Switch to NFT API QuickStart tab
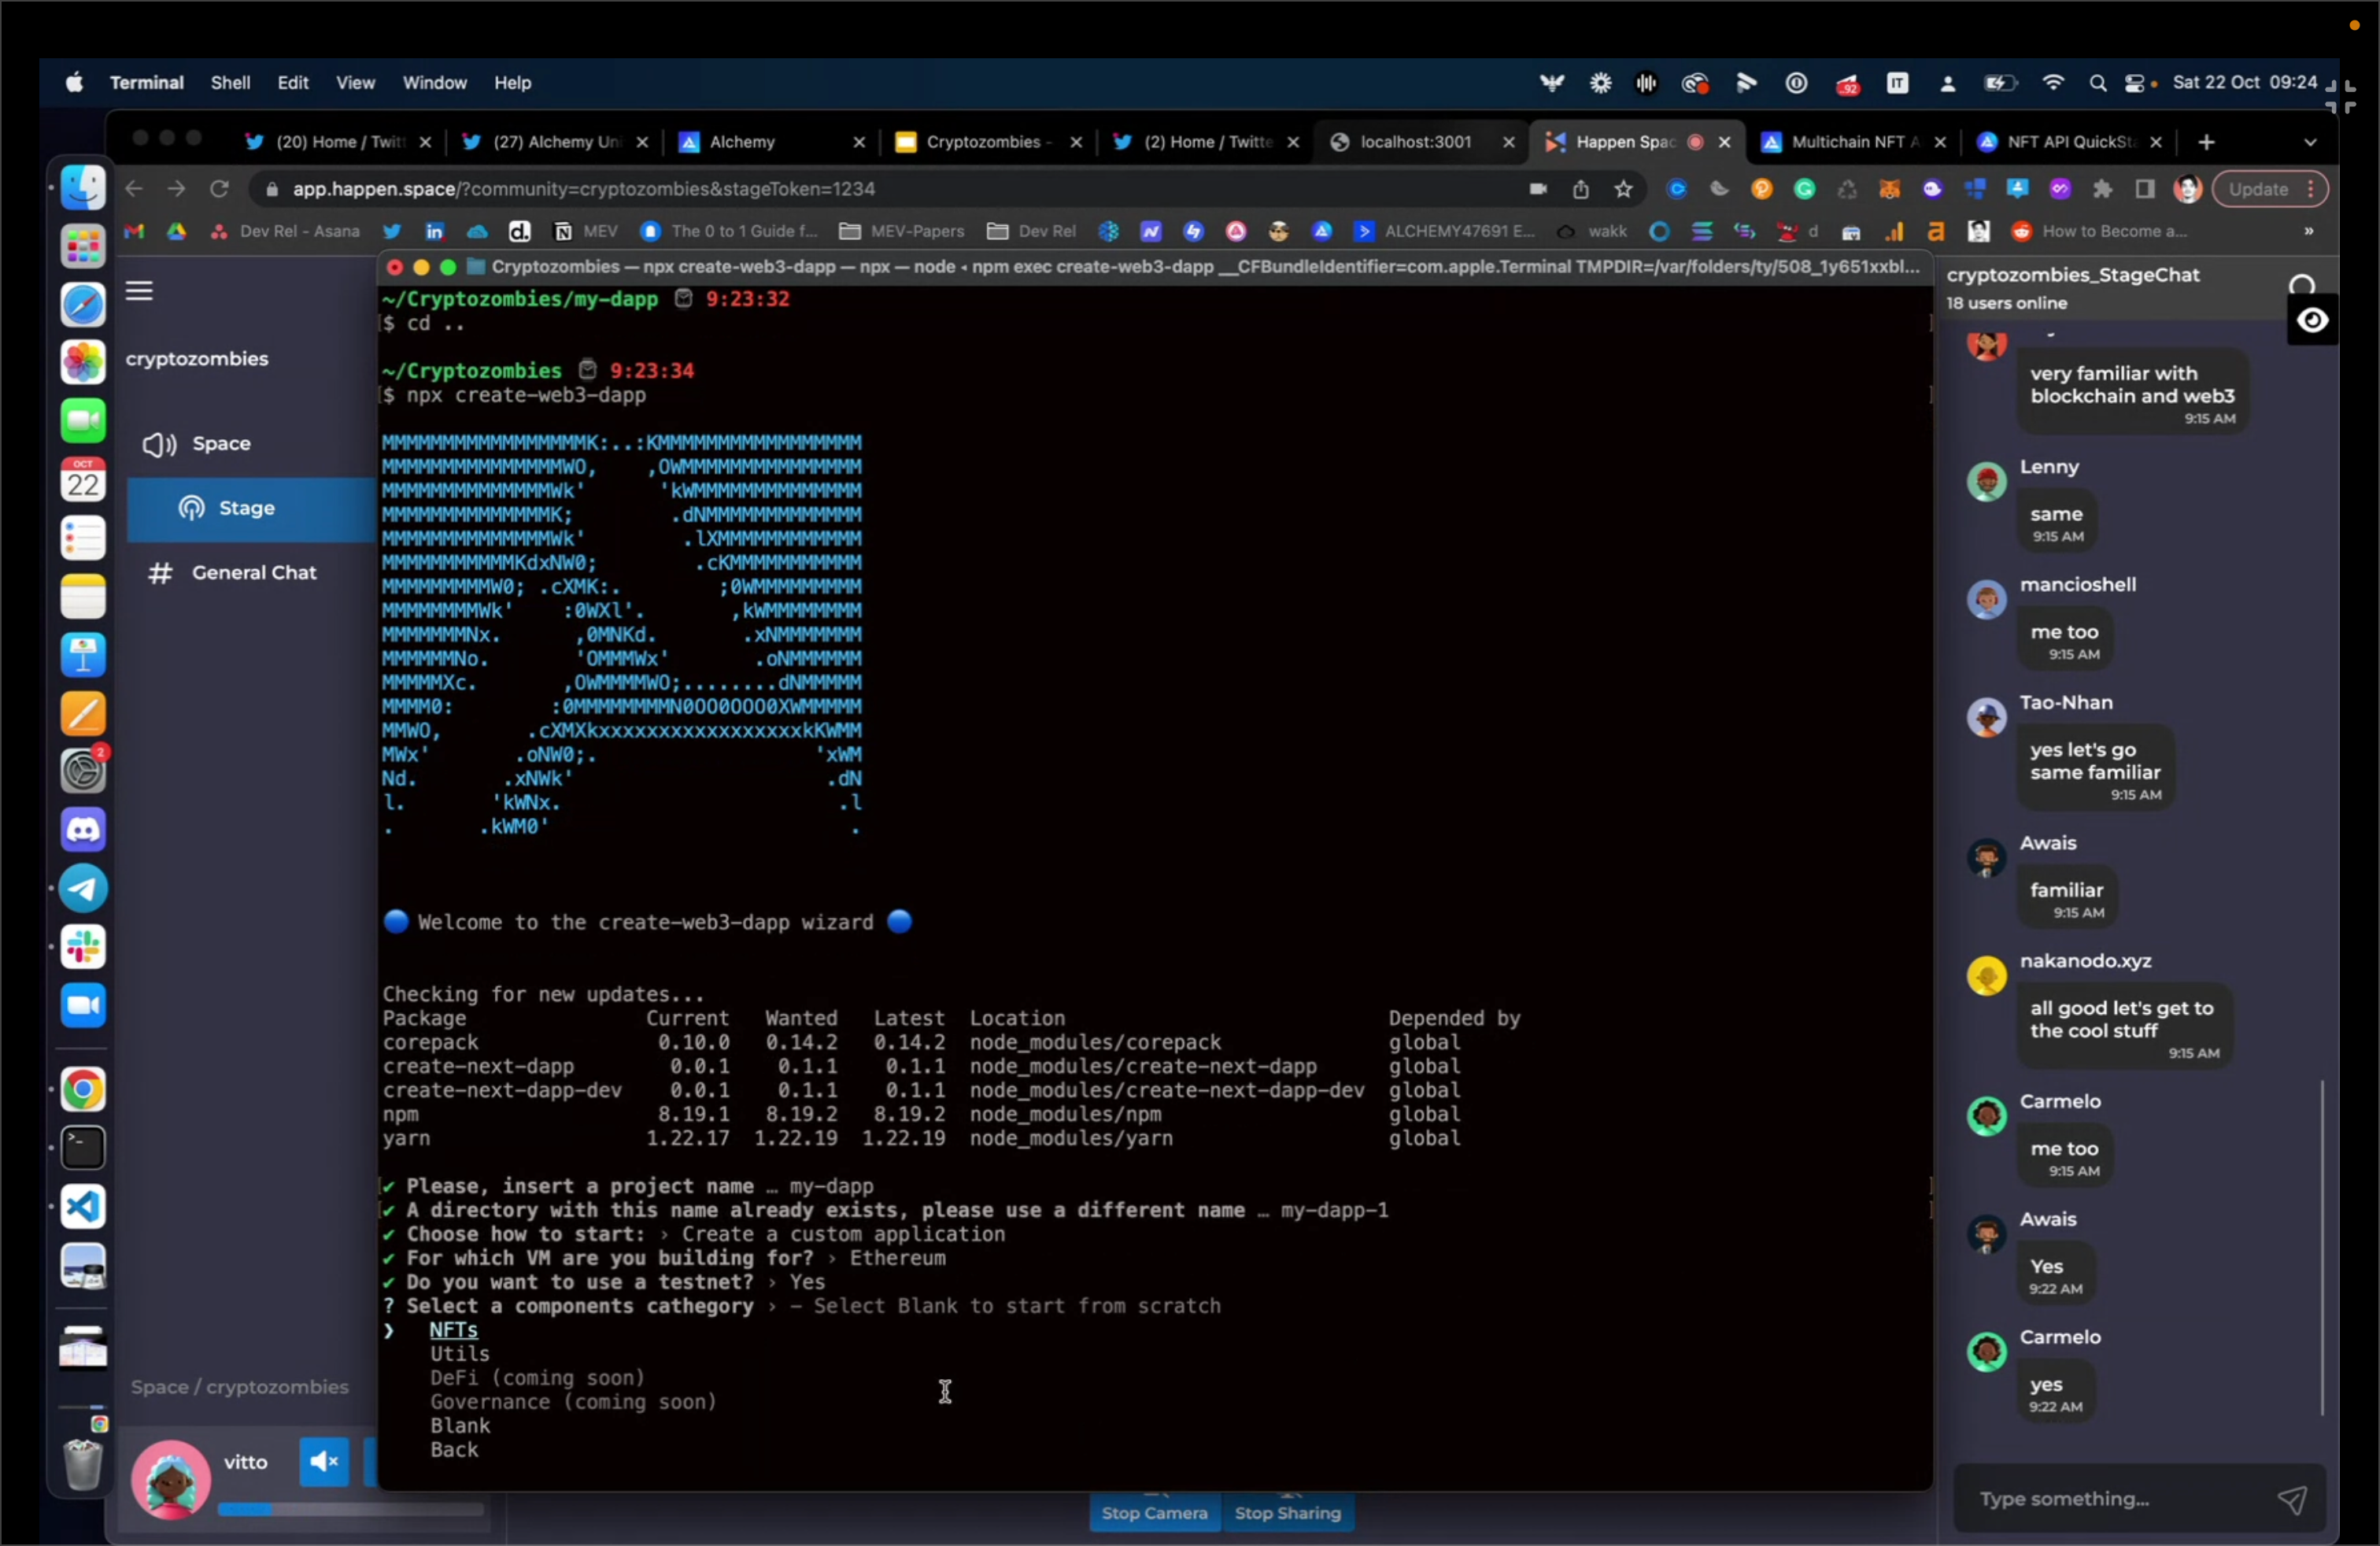Screen dimensions: 2380x1546 2068,142
